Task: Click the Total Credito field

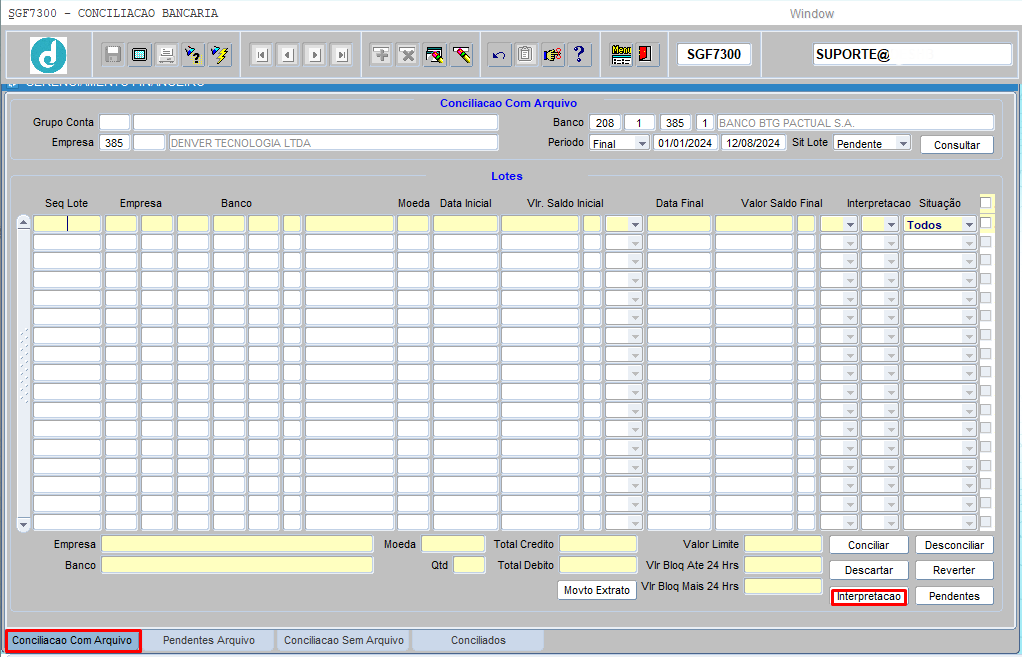Action: tap(598, 544)
